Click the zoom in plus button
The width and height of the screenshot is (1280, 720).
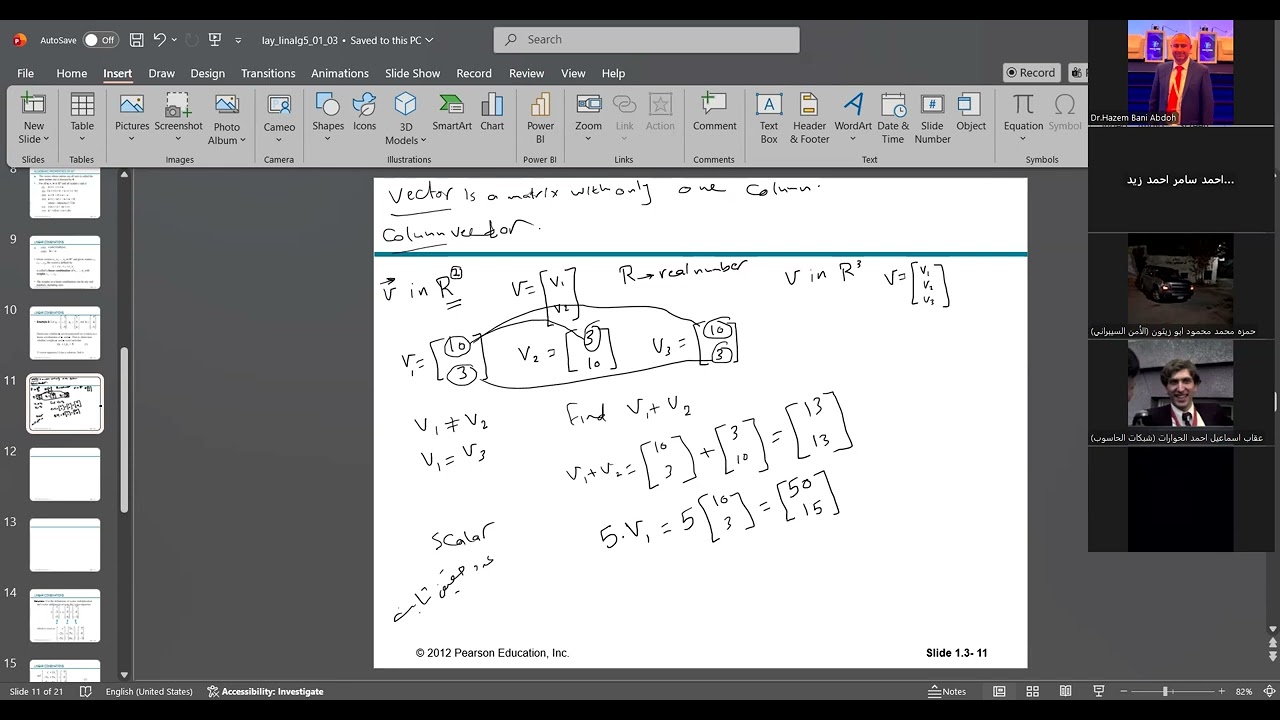point(1221,691)
